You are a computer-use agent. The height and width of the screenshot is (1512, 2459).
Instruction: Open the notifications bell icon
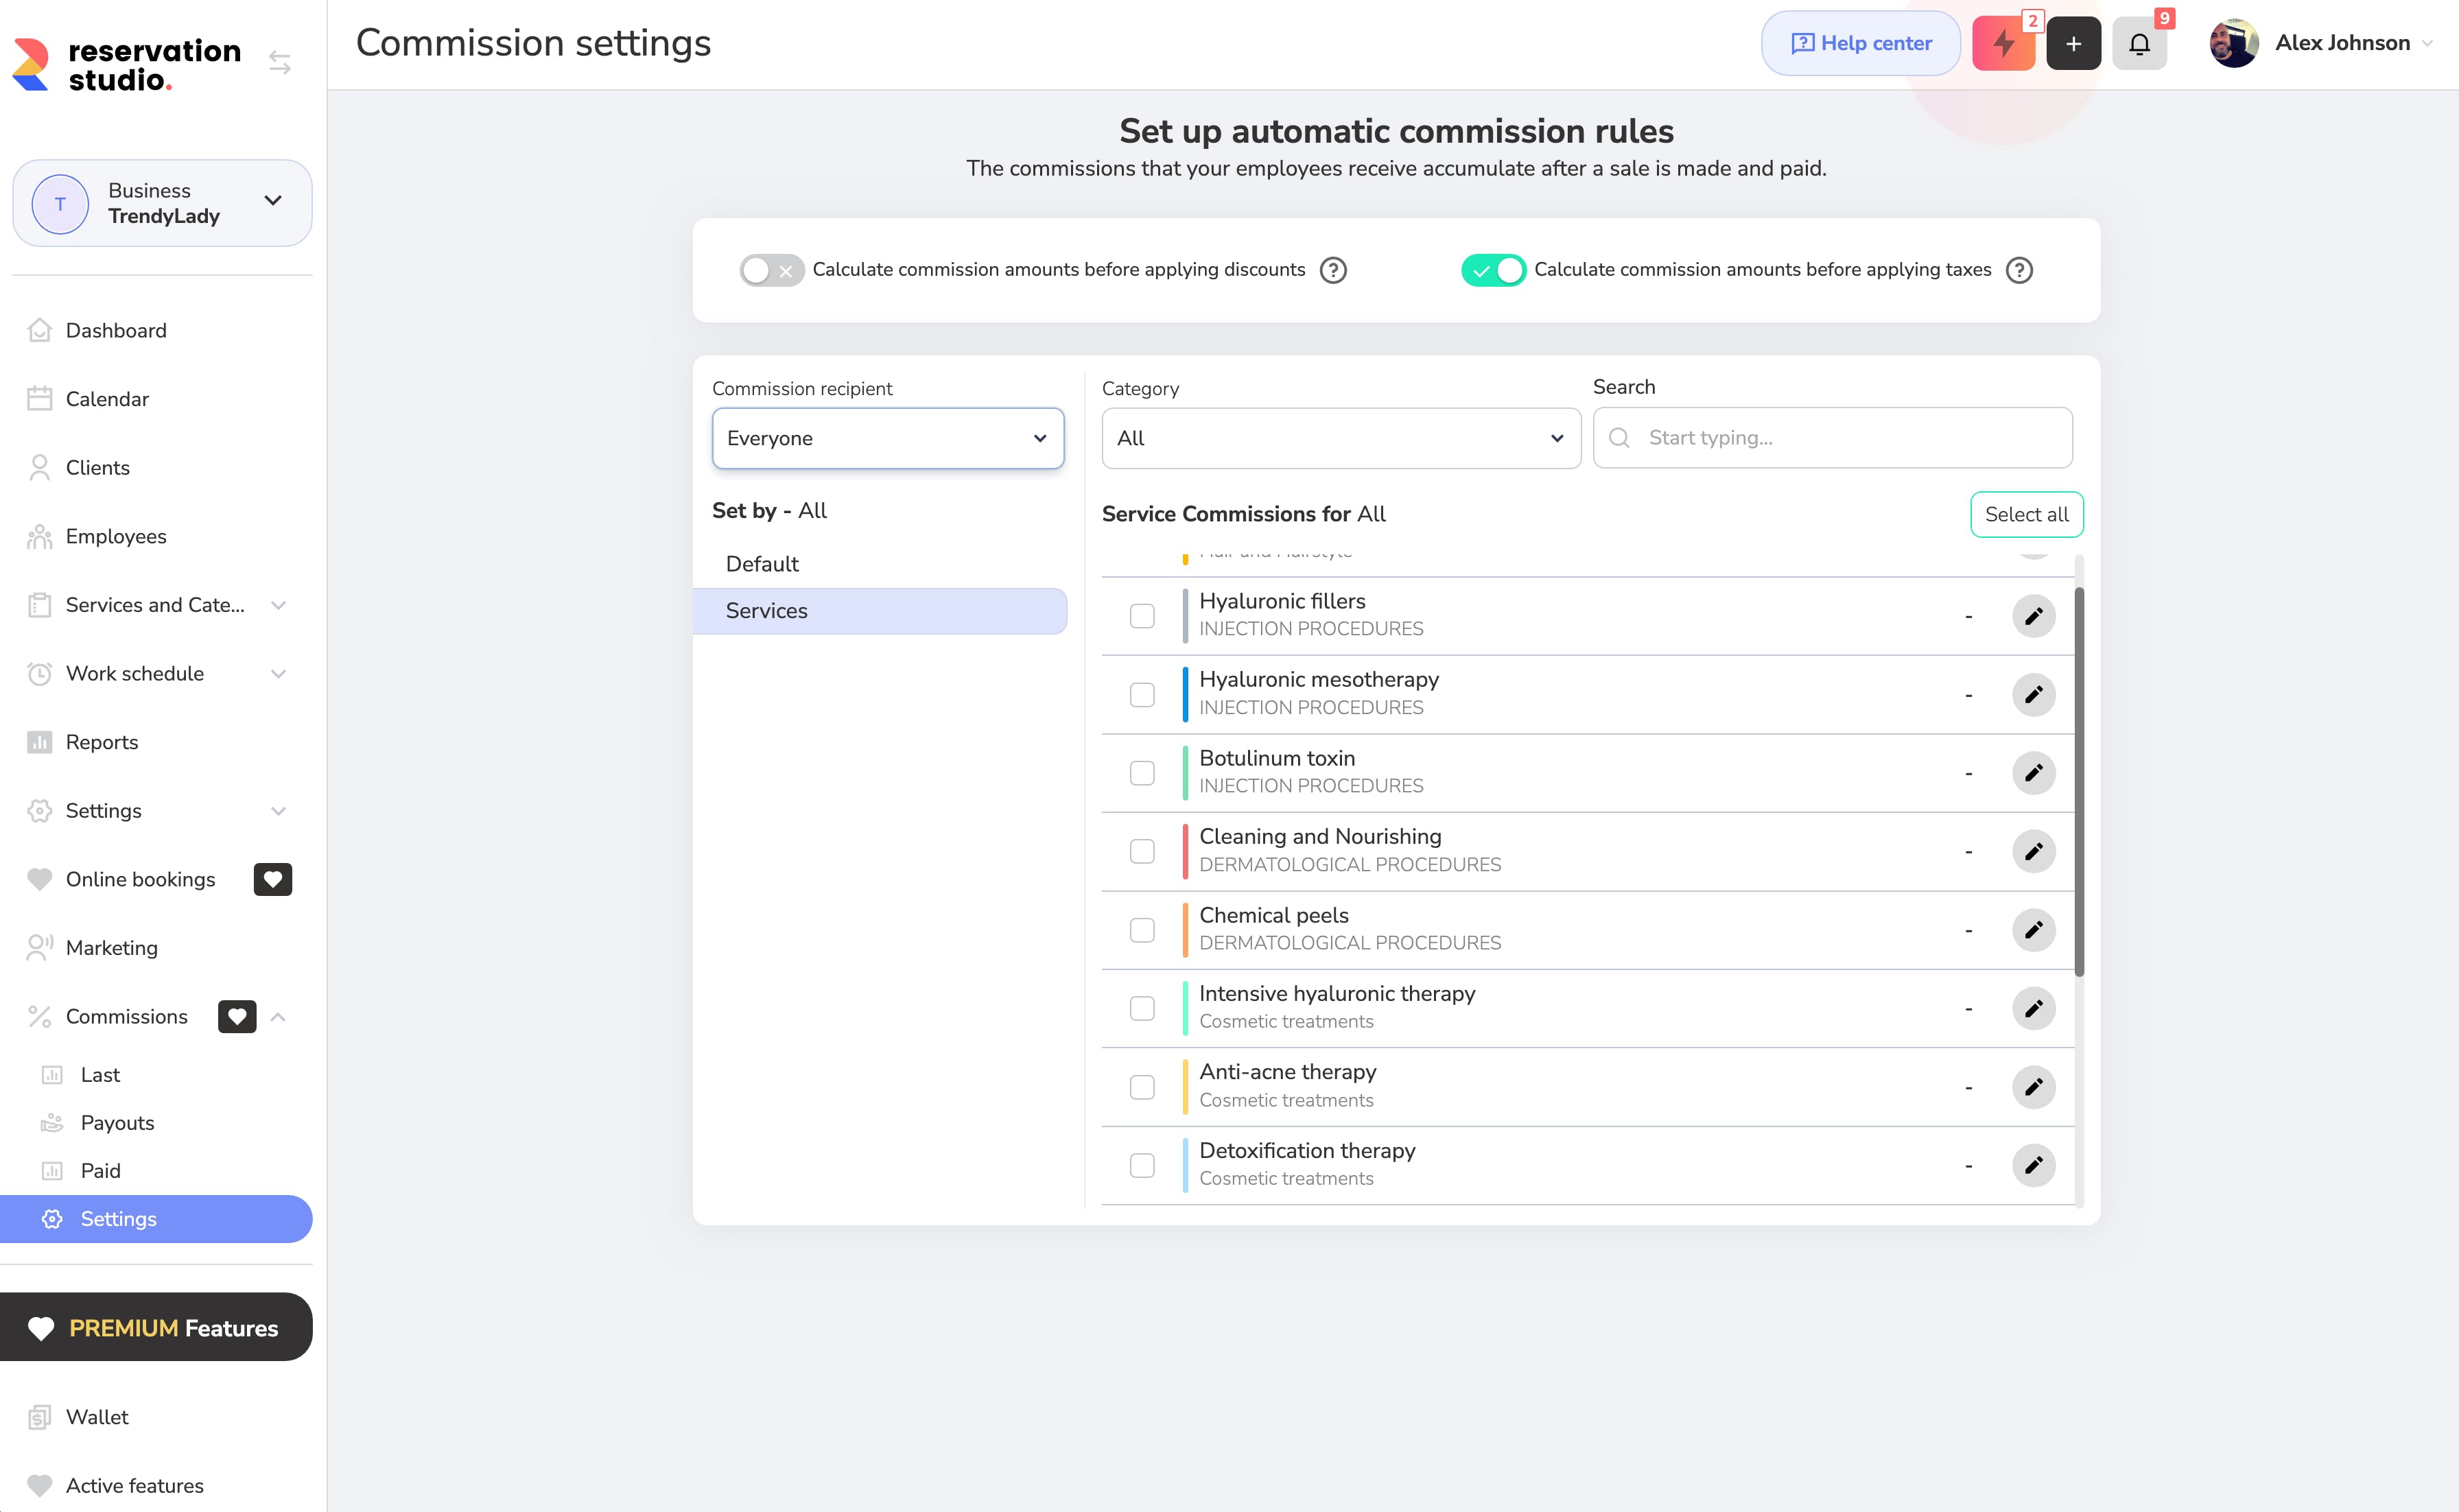click(2139, 43)
